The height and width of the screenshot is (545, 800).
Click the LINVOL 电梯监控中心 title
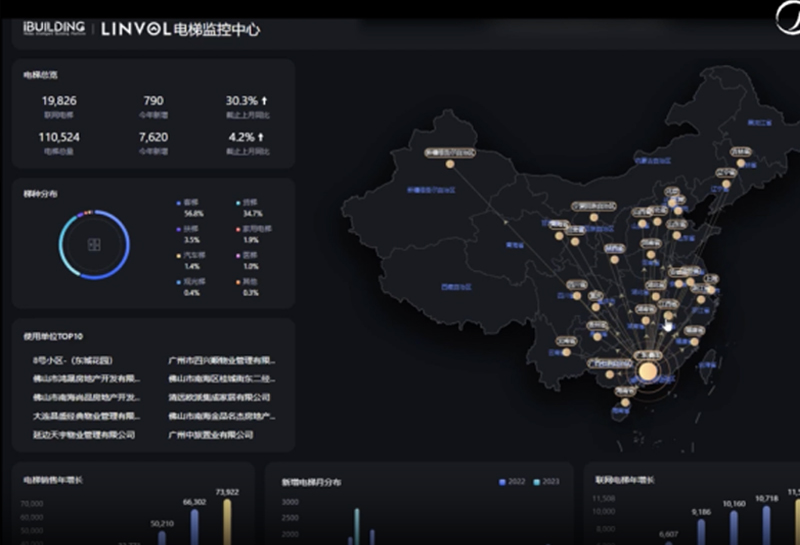181,30
